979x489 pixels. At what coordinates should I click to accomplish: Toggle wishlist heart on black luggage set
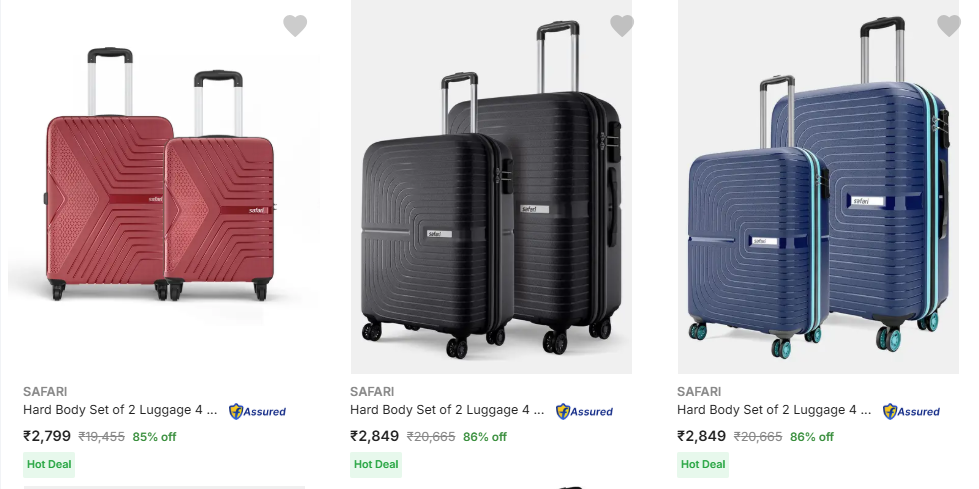point(622,26)
